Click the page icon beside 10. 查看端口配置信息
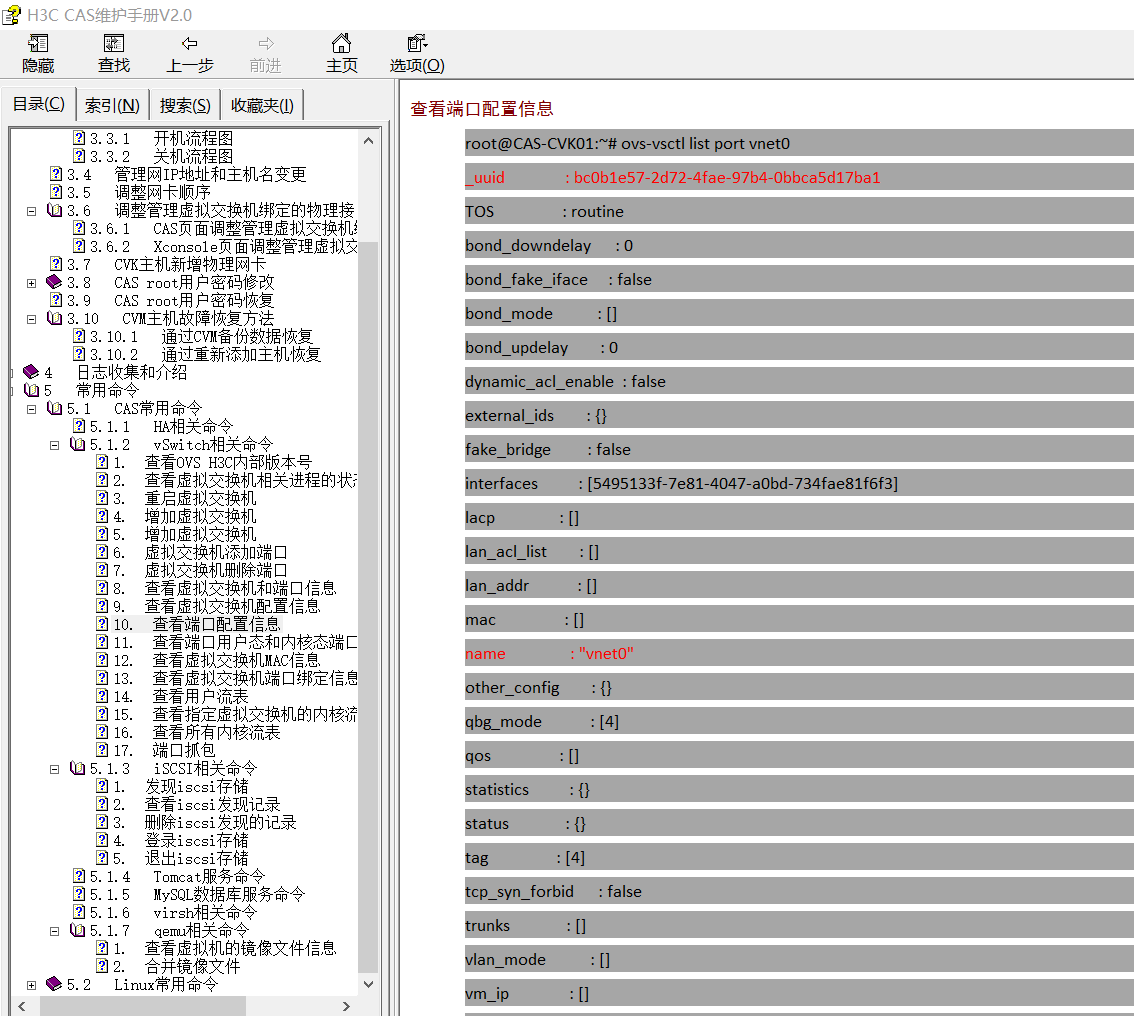 tap(103, 624)
